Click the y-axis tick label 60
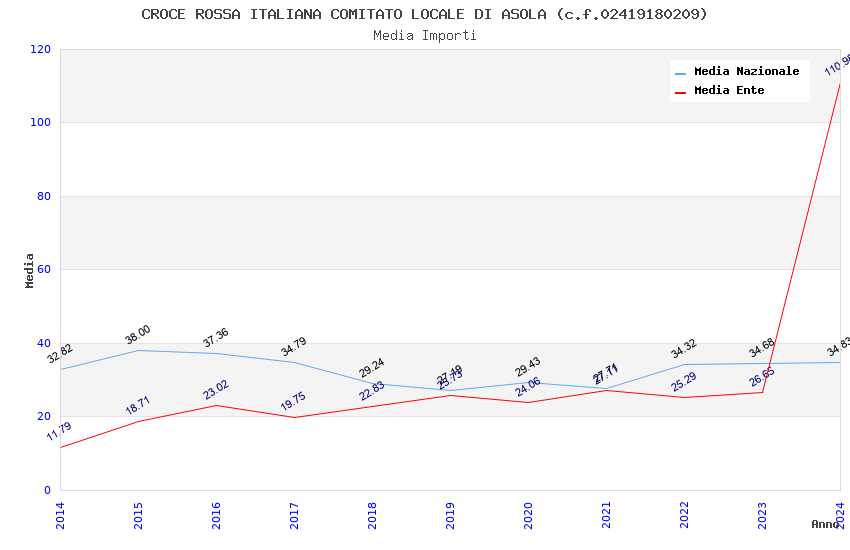The width and height of the screenshot is (850, 550). (x=44, y=269)
